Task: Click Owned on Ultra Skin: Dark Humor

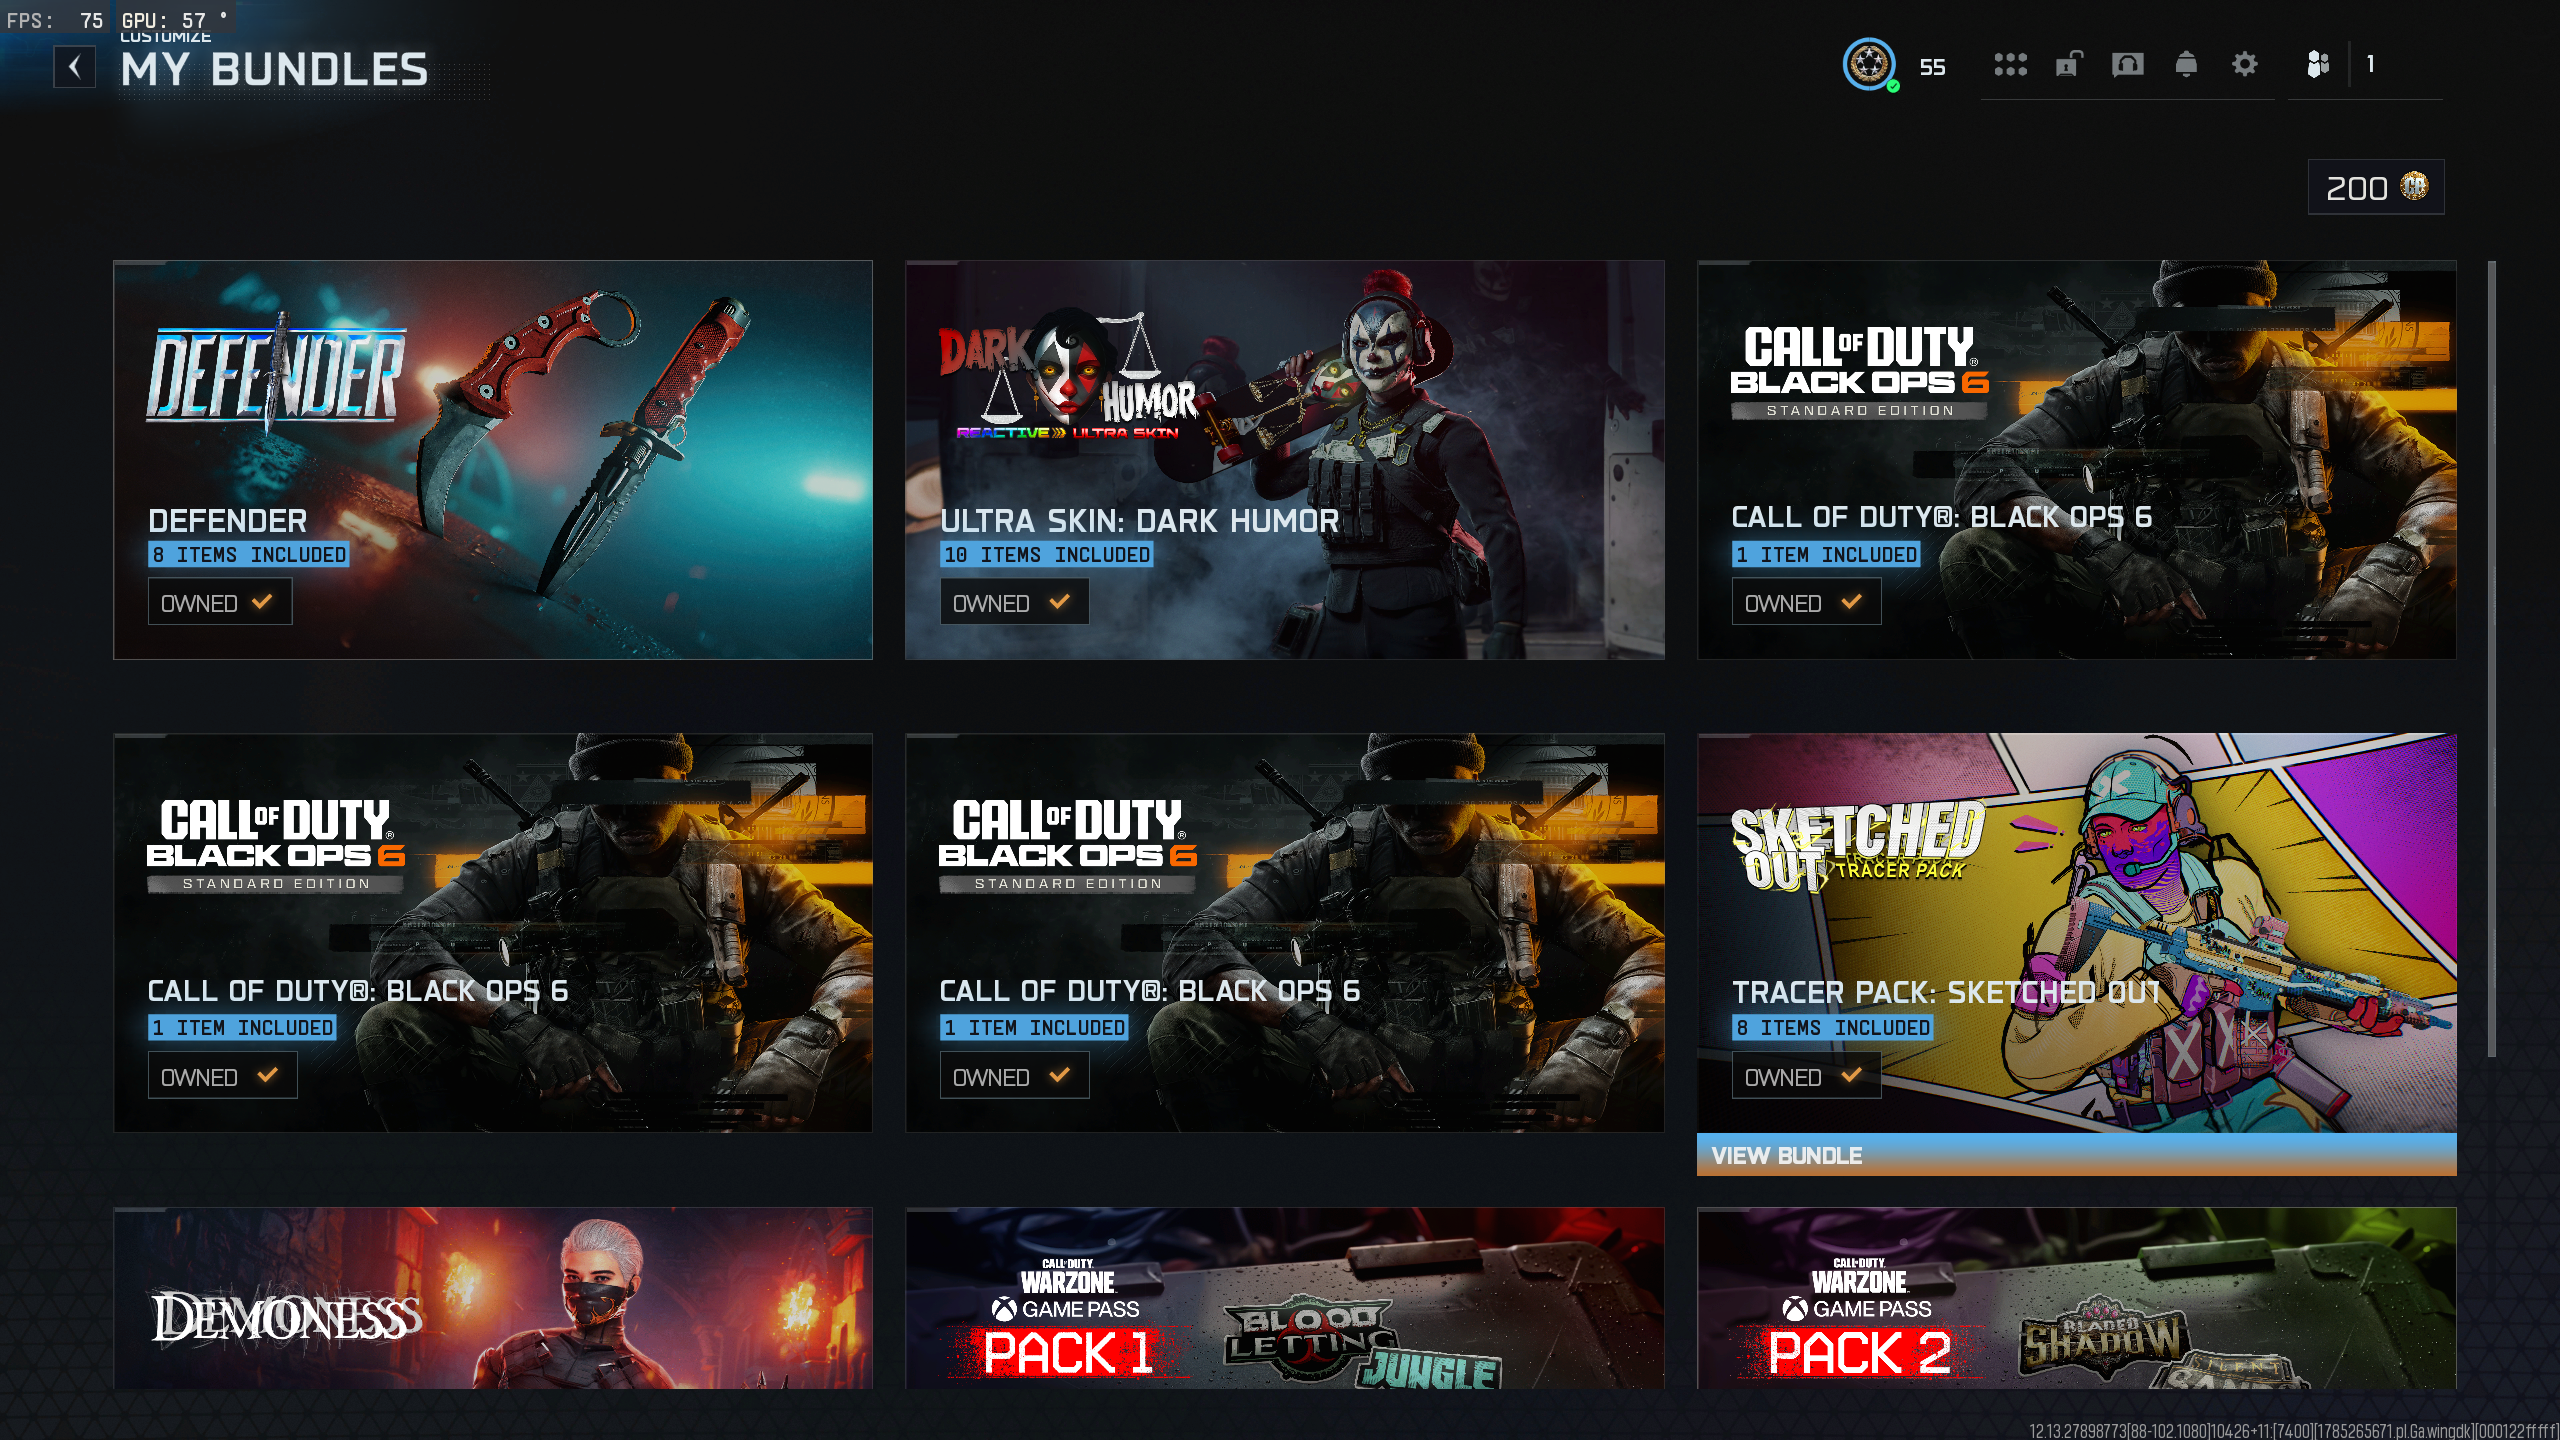Action: 1014,603
